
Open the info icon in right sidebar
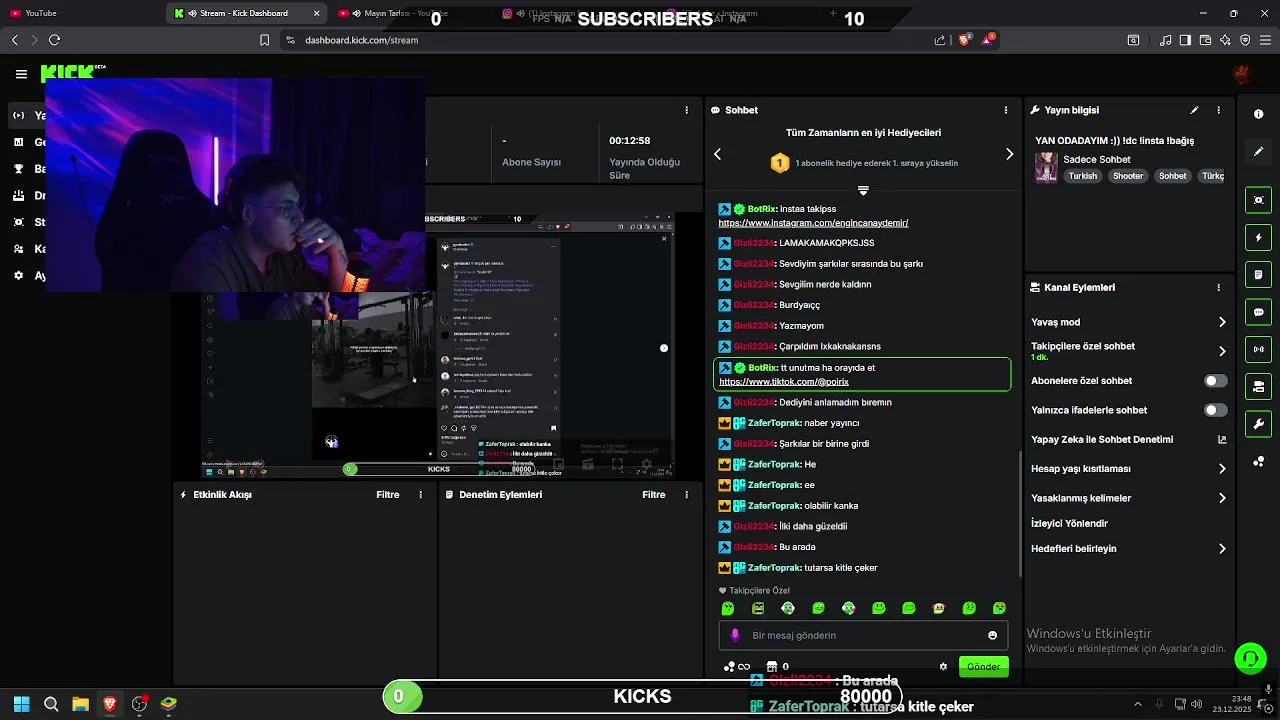click(x=1259, y=114)
